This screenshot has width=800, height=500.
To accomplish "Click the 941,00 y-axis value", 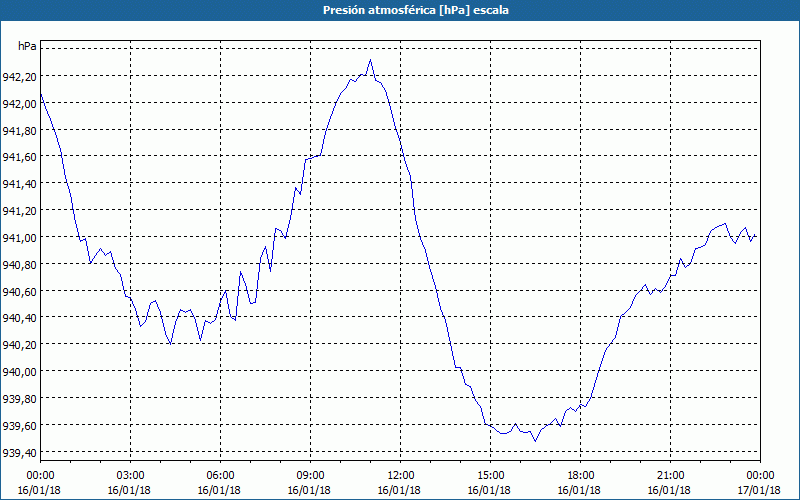I will 19,238.
